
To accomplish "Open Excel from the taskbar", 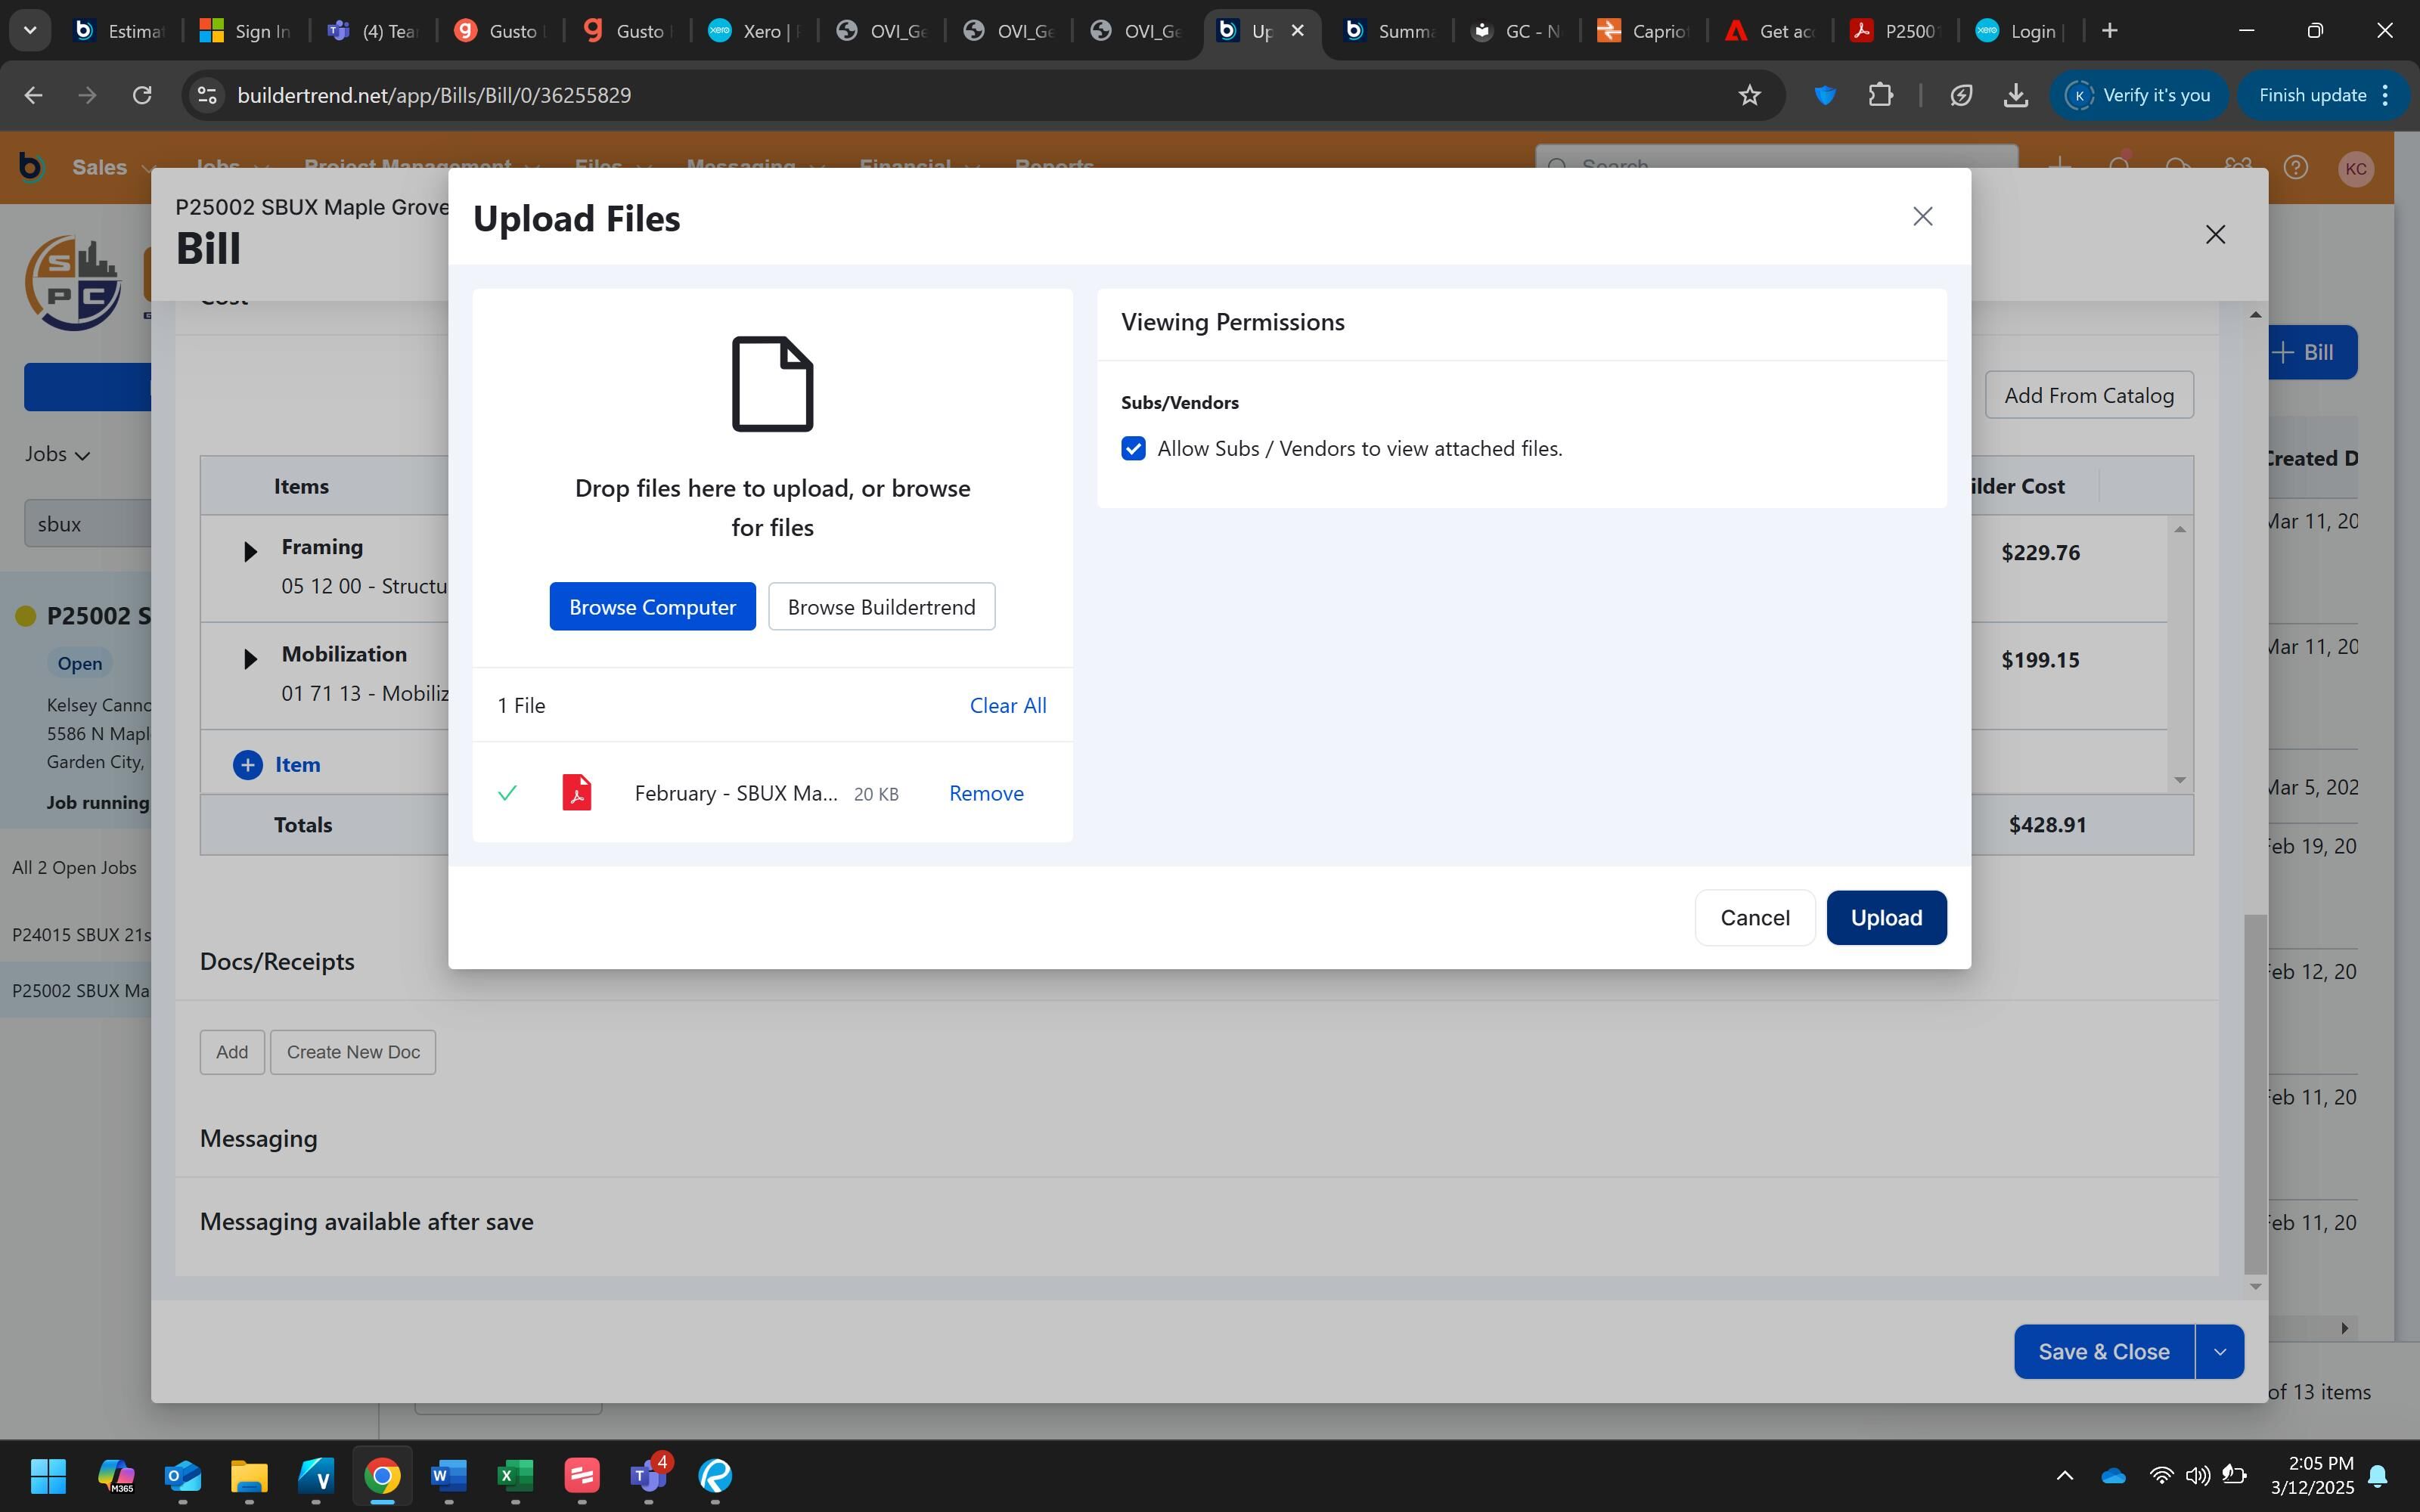I will (515, 1475).
